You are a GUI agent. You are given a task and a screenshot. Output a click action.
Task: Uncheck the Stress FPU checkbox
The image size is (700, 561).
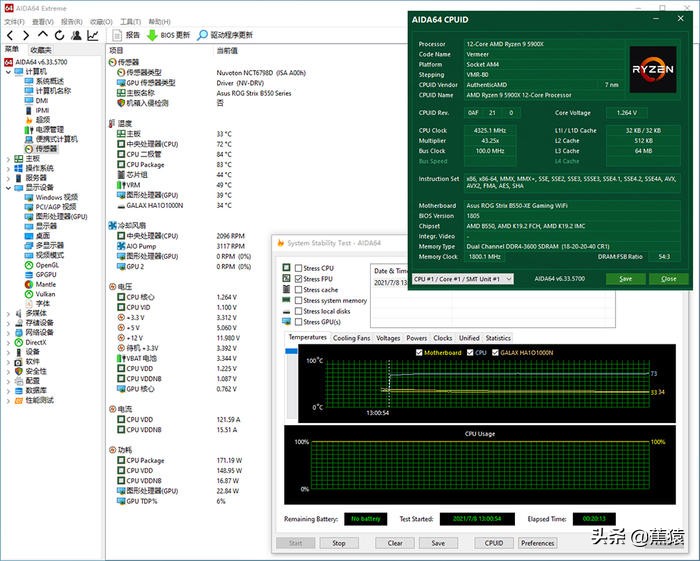(297, 279)
